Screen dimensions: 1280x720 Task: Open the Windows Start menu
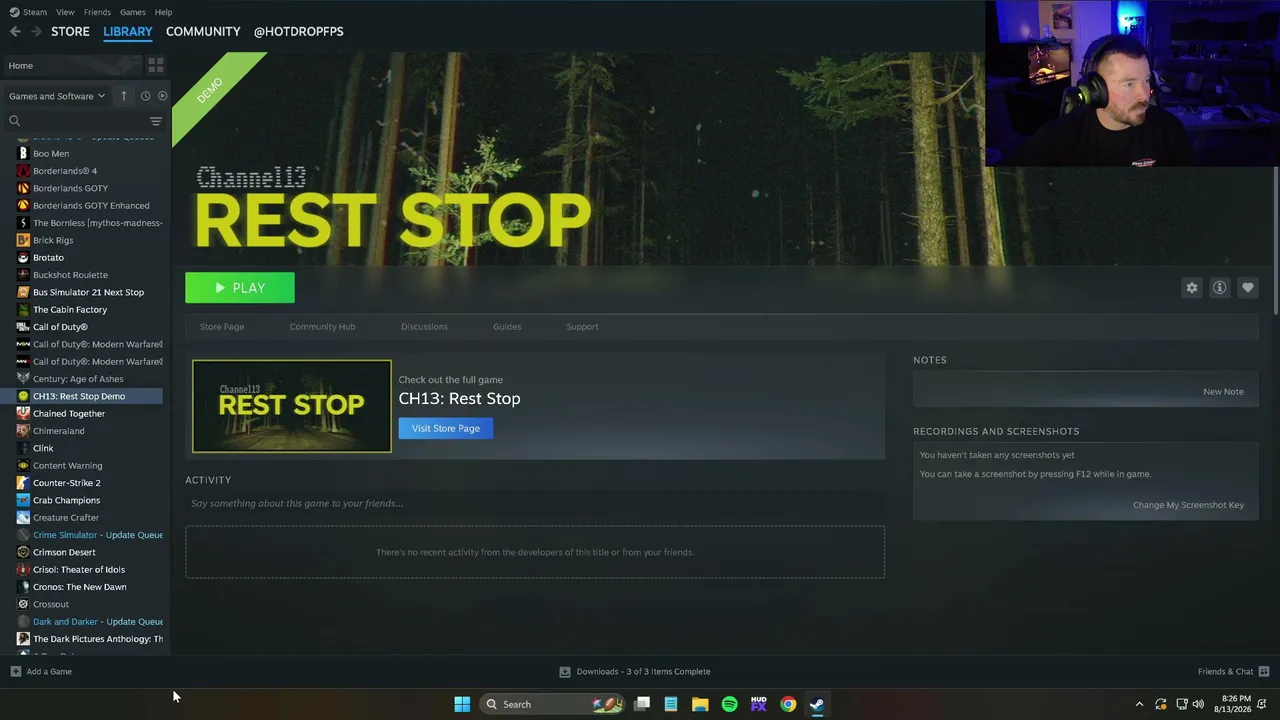click(462, 704)
